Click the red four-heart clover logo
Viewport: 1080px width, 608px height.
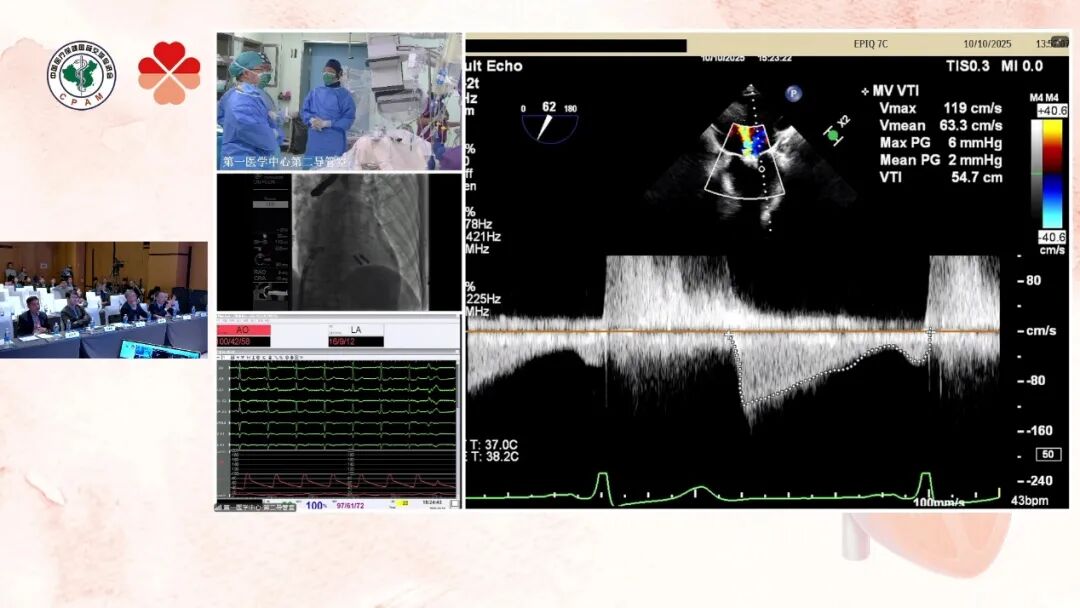pyautogui.click(x=169, y=73)
